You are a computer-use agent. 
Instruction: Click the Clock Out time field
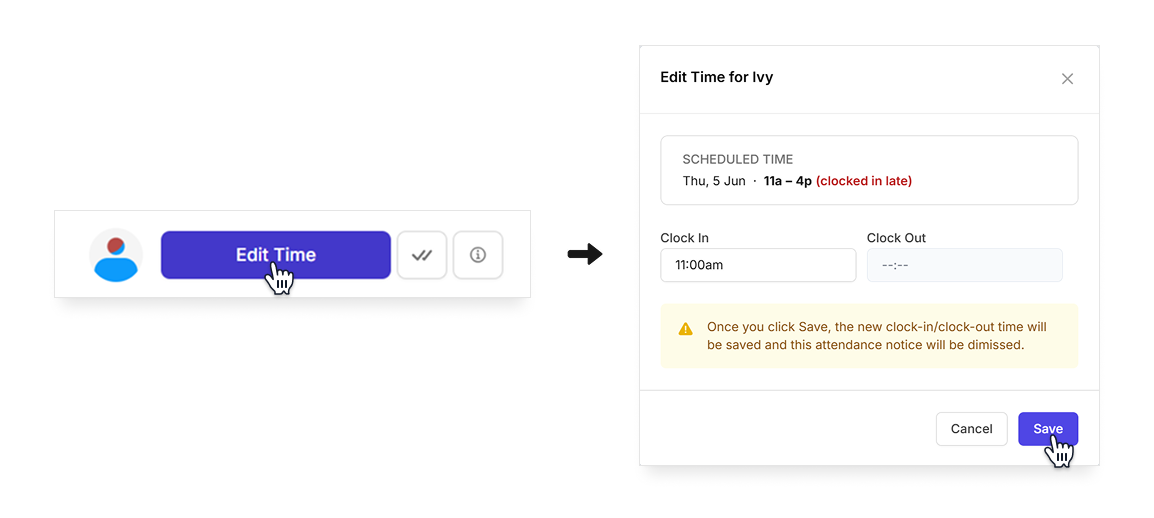pos(965,265)
